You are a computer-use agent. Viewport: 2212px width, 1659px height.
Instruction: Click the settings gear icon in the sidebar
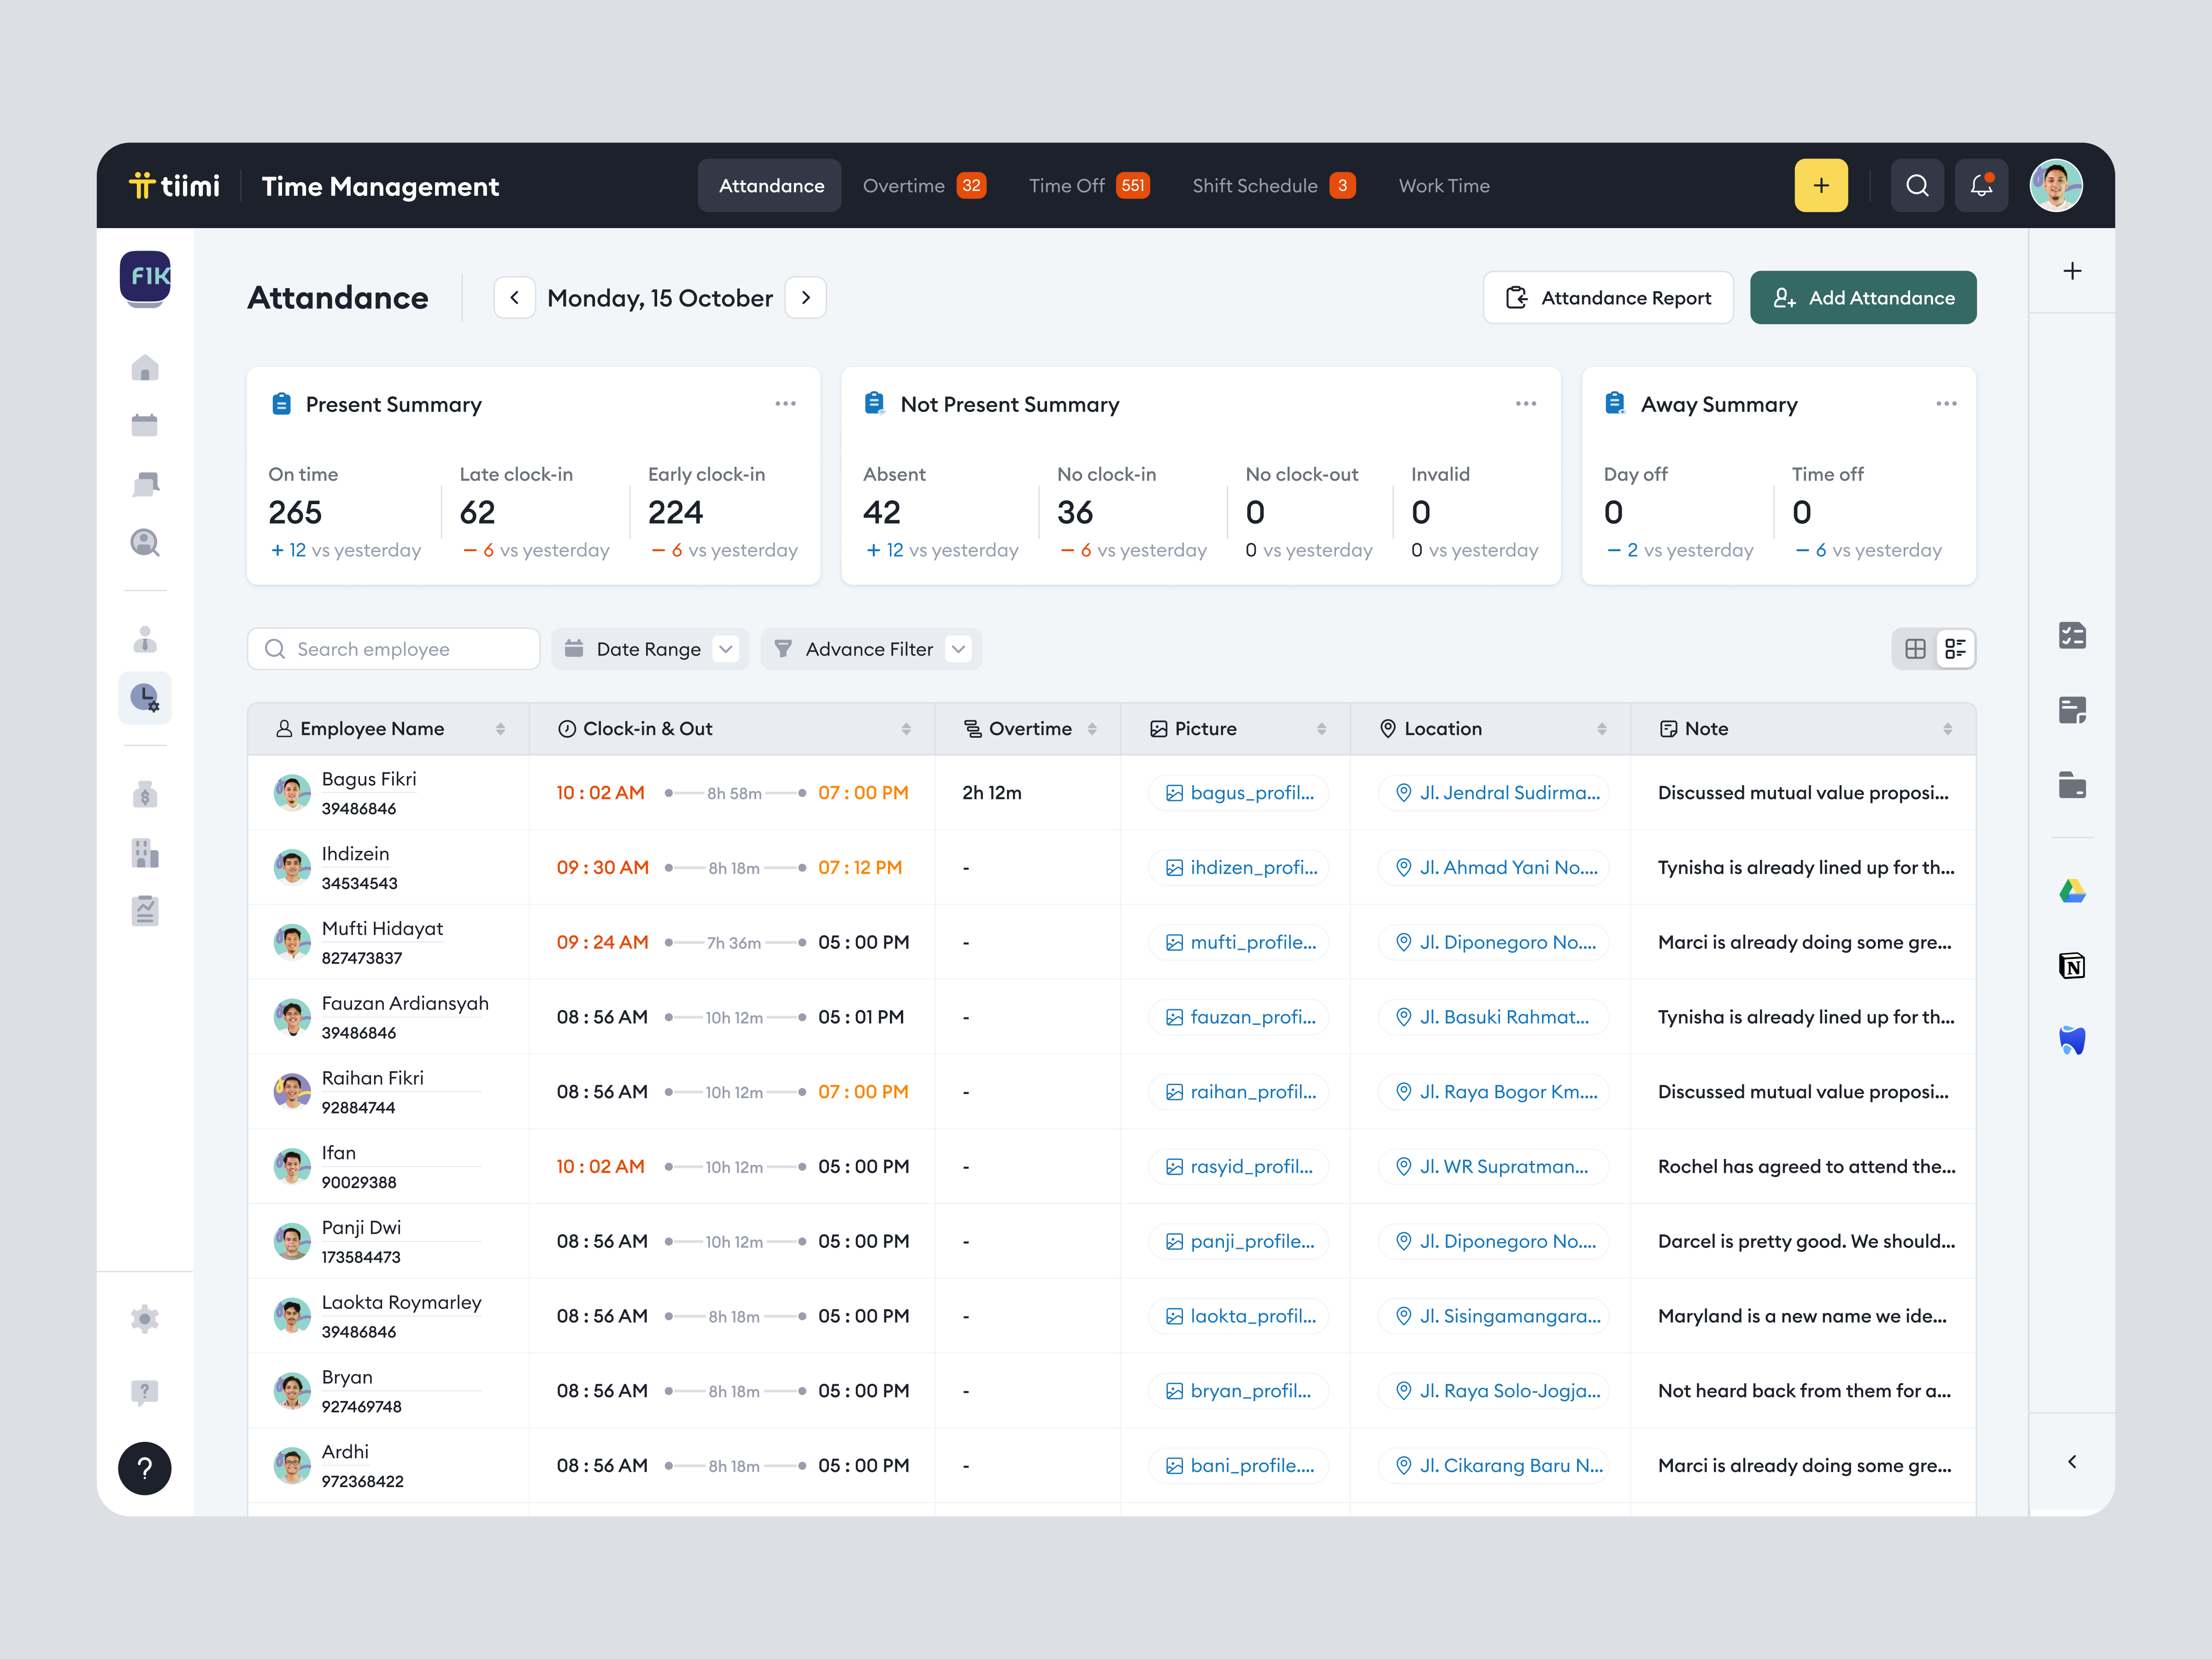145,1318
